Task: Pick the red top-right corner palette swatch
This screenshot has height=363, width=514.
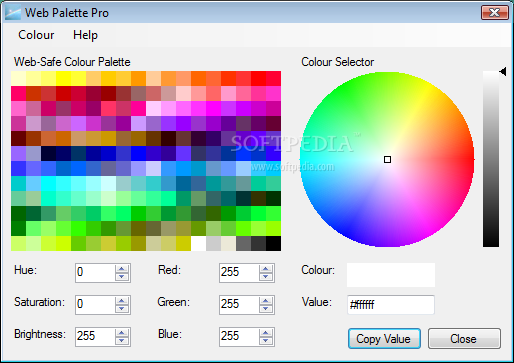Action: 273,78
